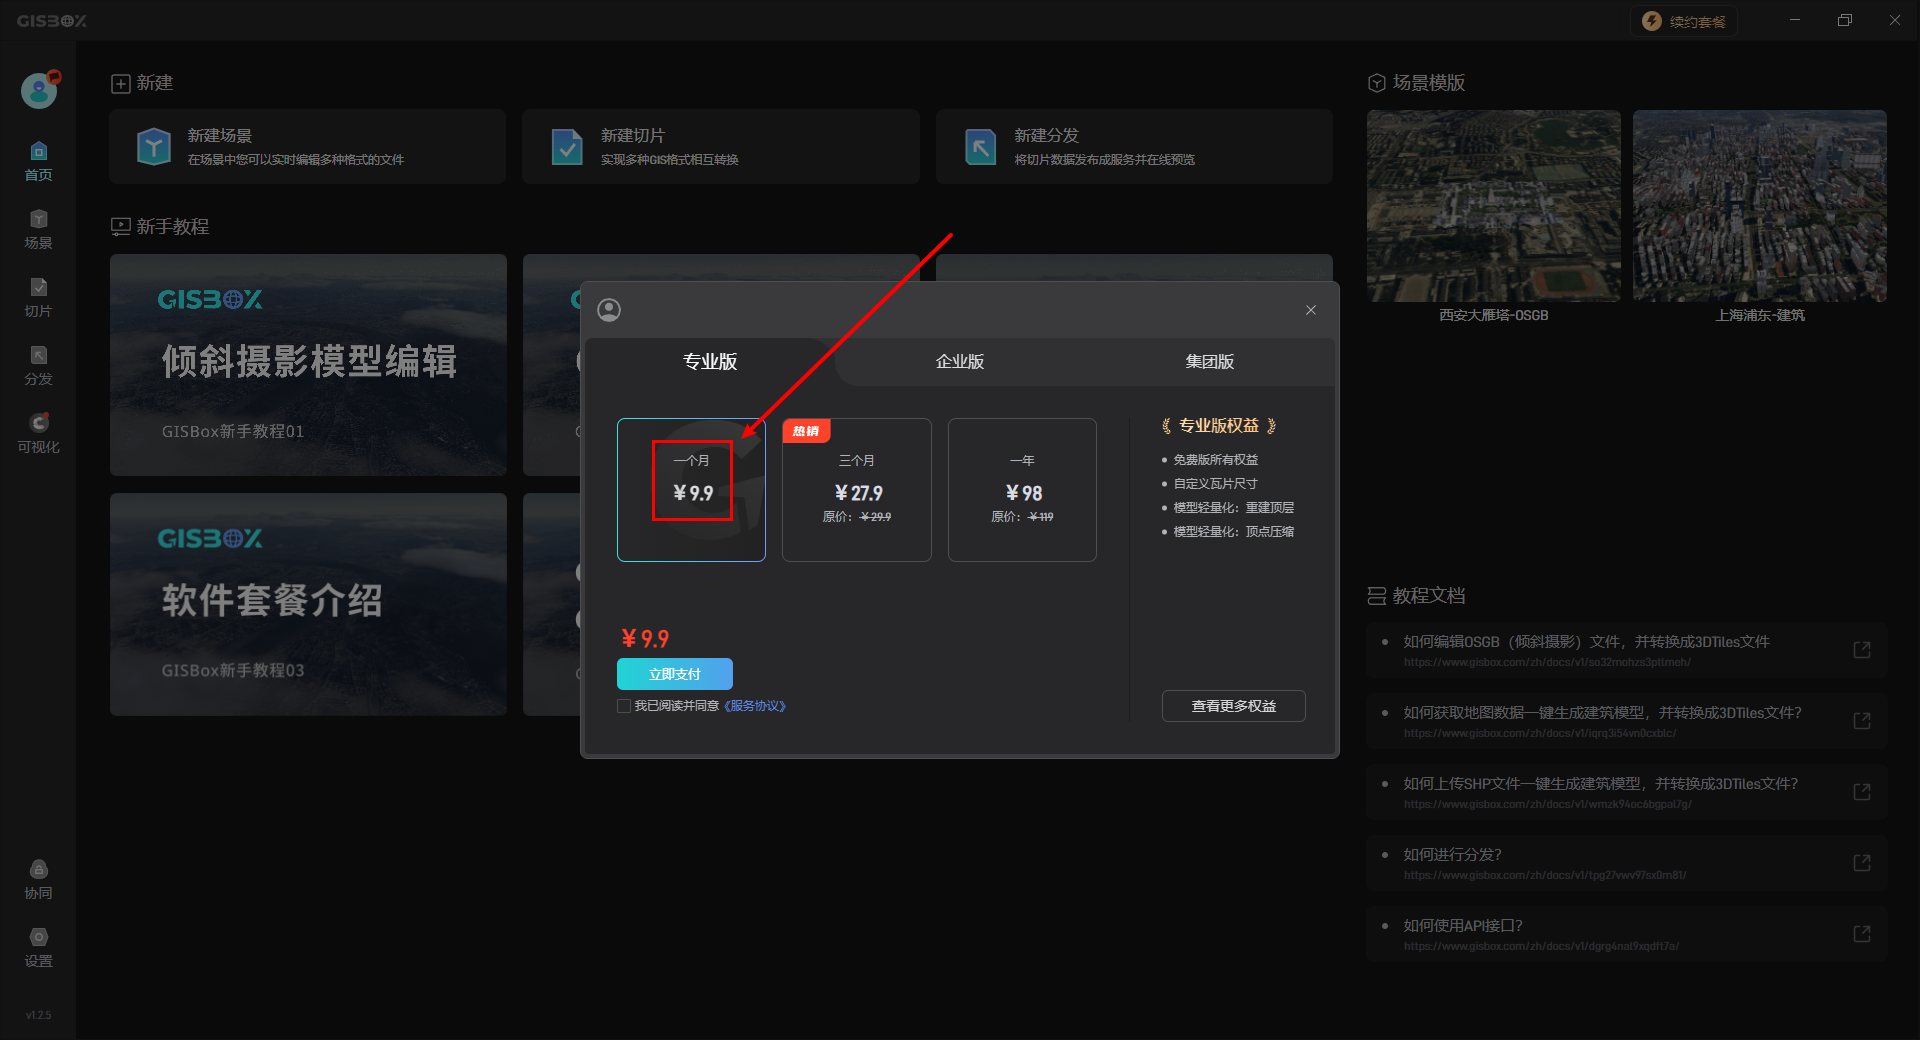The image size is (1920, 1040).
Task: Switch to the 企业版 tab
Action: click(960, 362)
